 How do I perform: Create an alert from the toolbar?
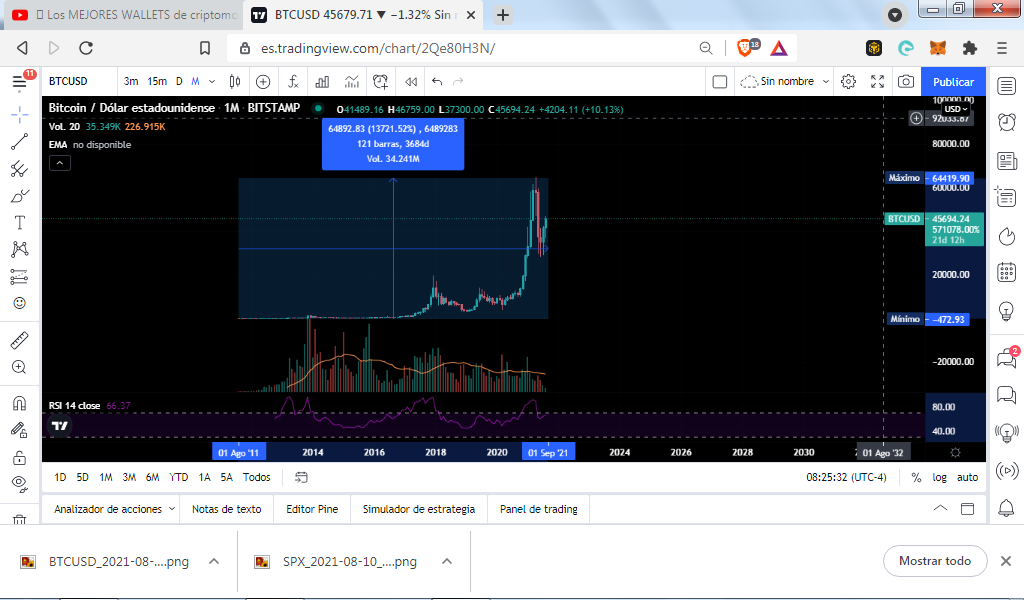click(381, 82)
